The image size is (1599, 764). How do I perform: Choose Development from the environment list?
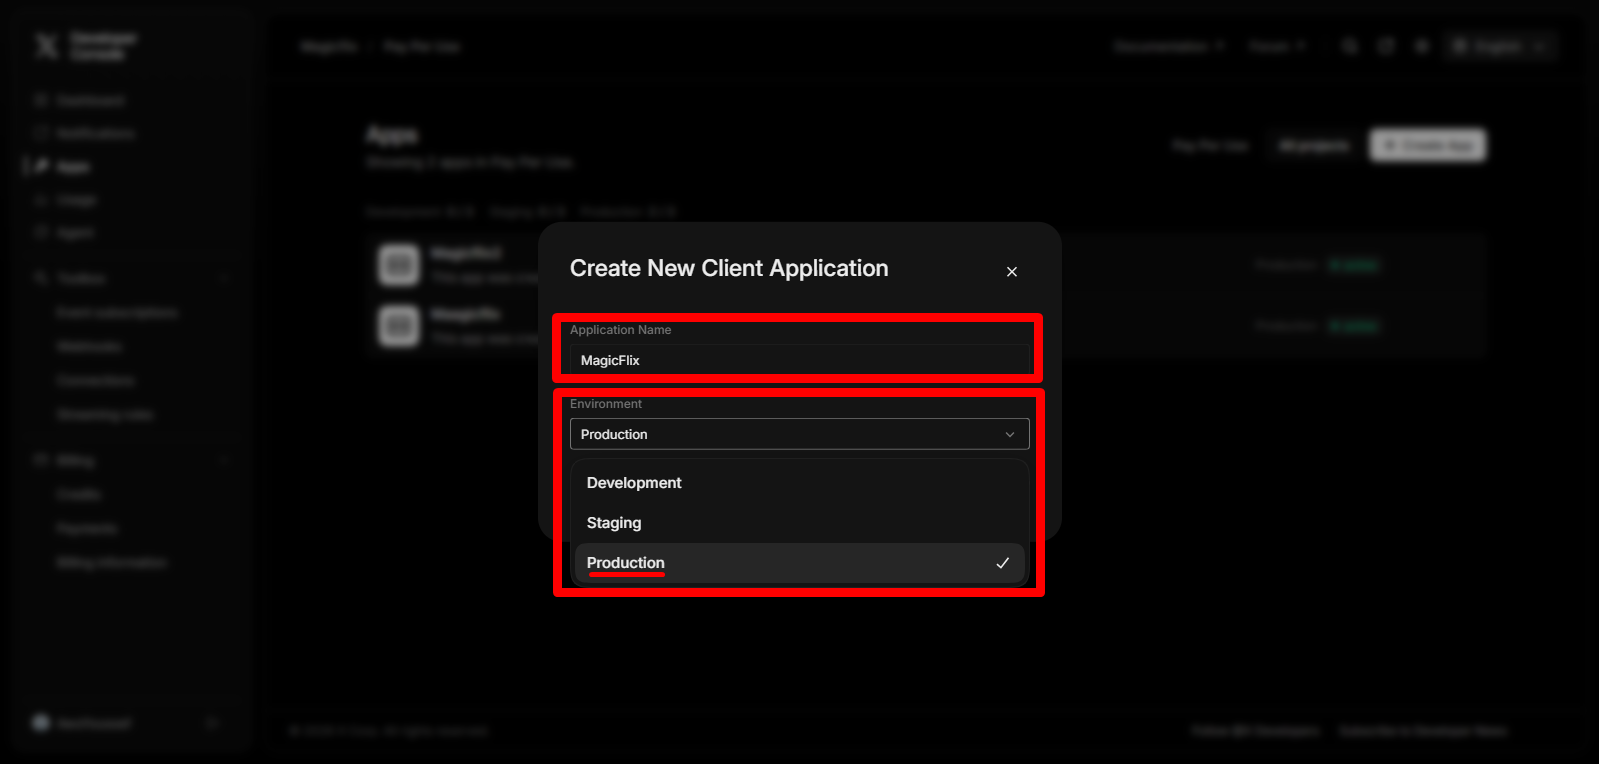[799, 483]
